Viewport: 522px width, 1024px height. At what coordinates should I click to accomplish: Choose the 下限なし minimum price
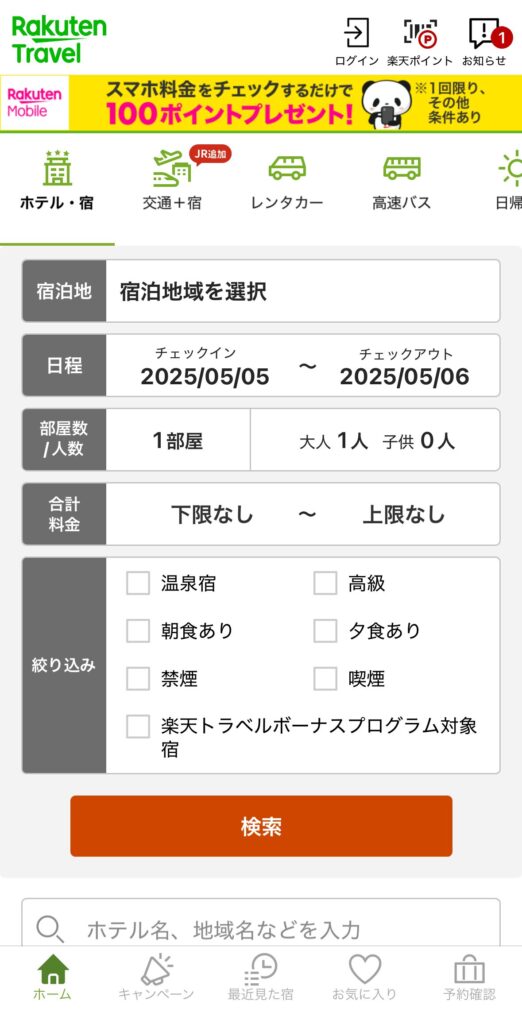coord(212,515)
